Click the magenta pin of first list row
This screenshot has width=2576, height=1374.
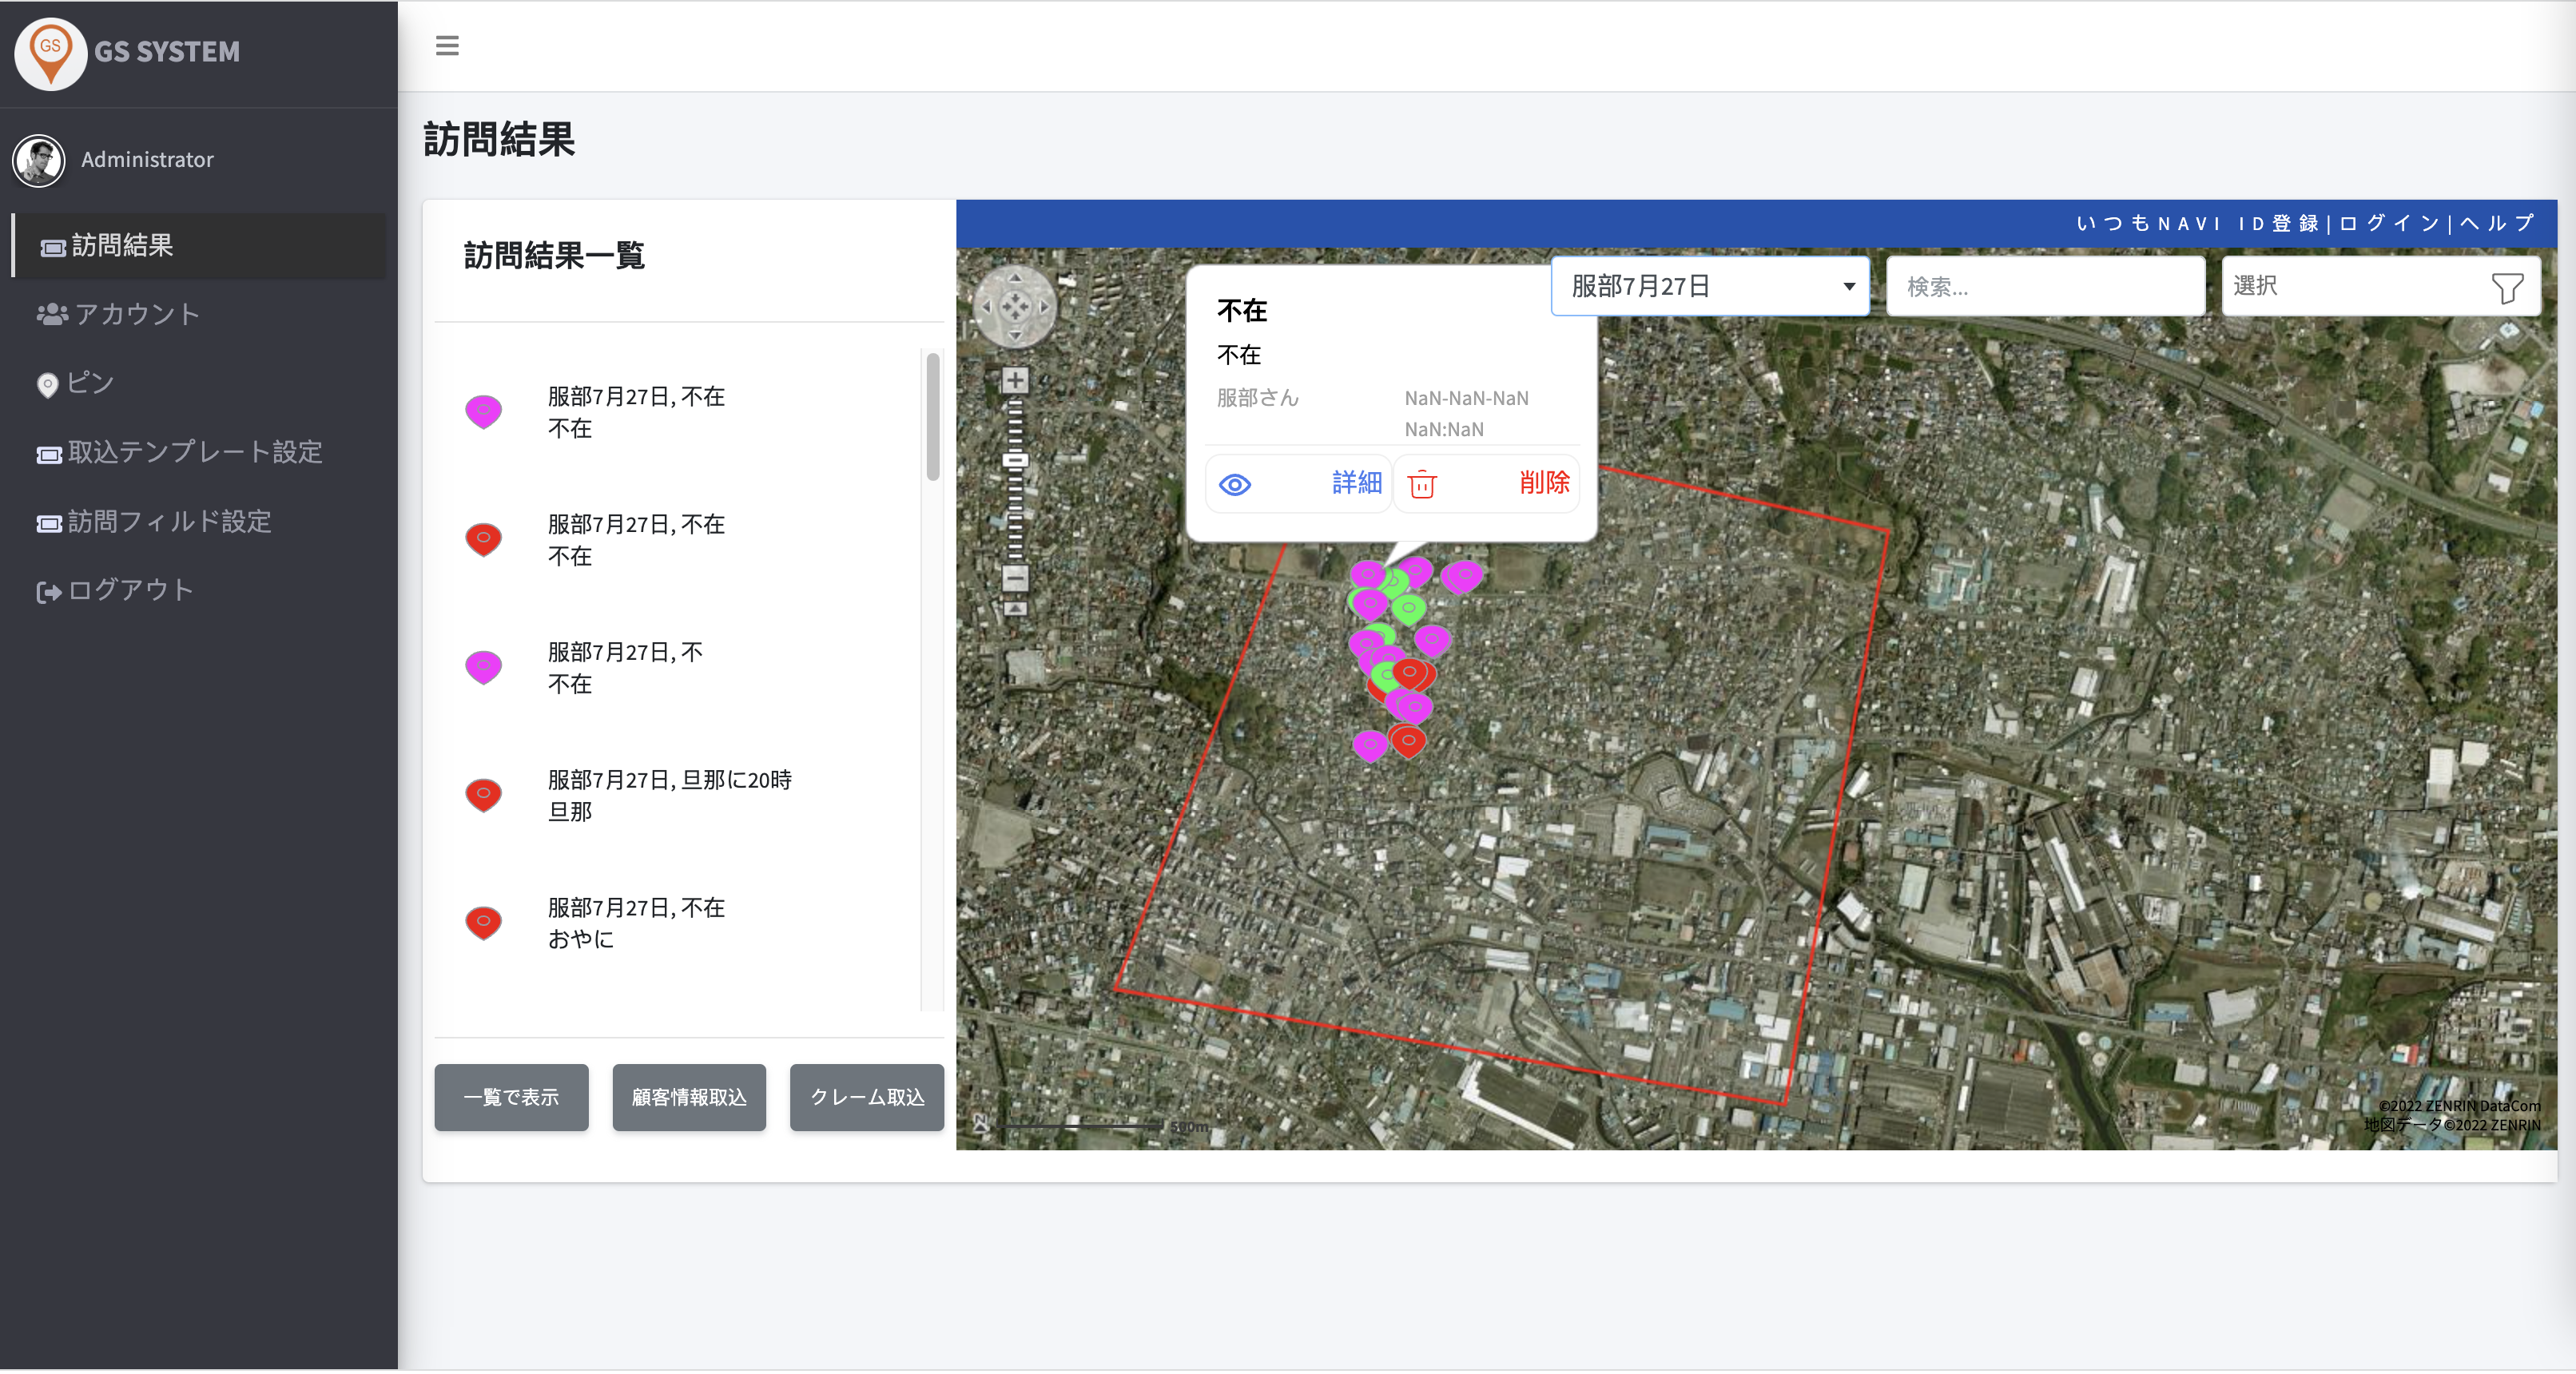pyautogui.click(x=483, y=412)
